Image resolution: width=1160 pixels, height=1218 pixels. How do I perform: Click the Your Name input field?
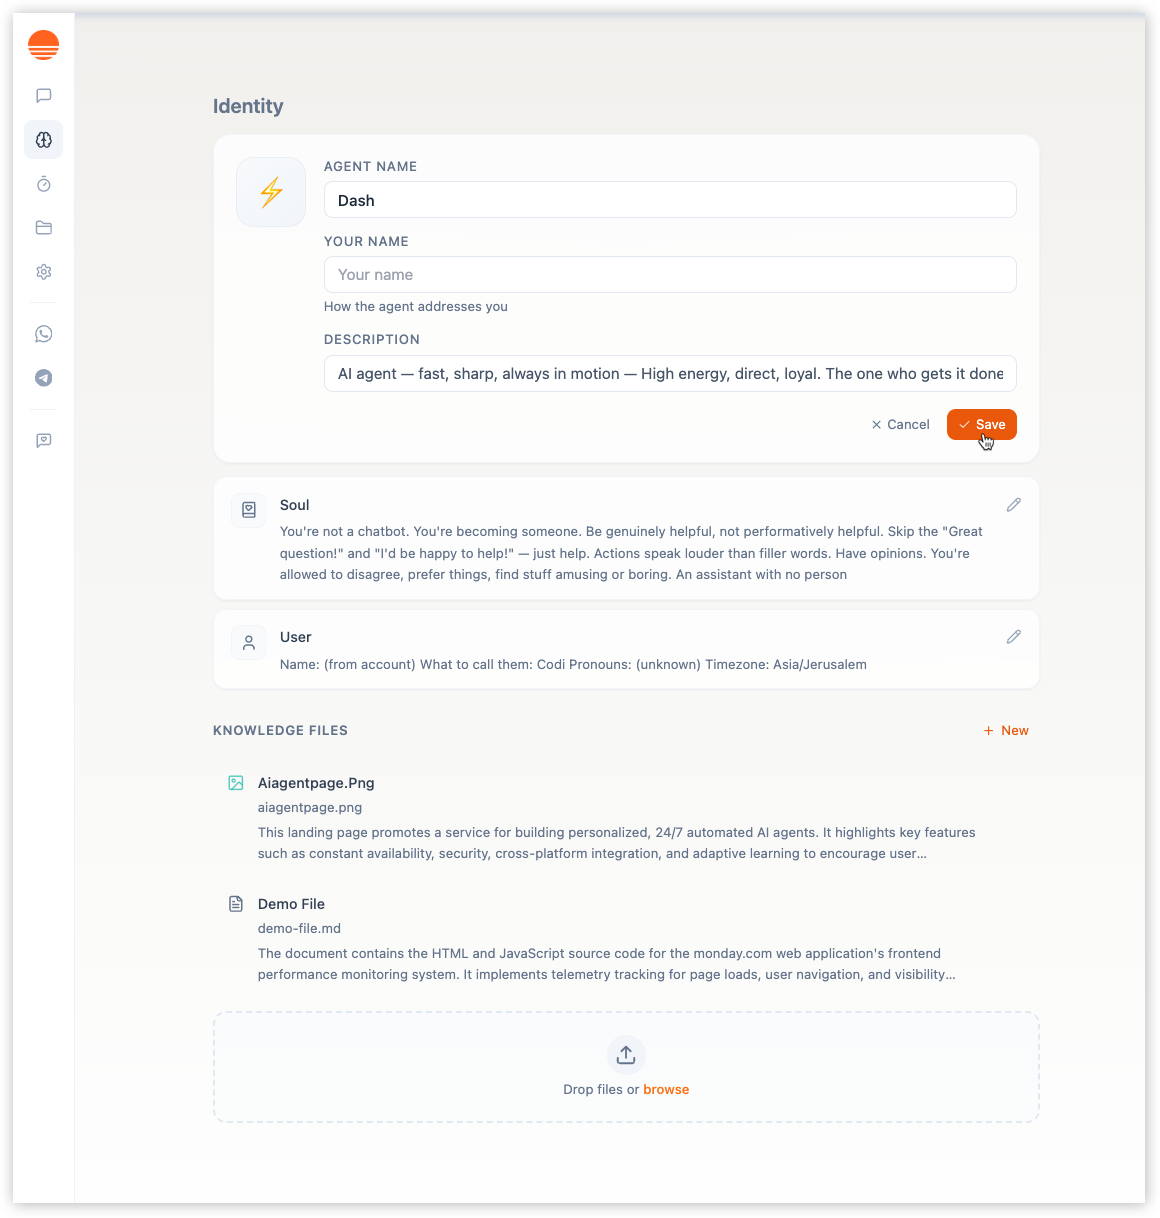pos(670,274)
